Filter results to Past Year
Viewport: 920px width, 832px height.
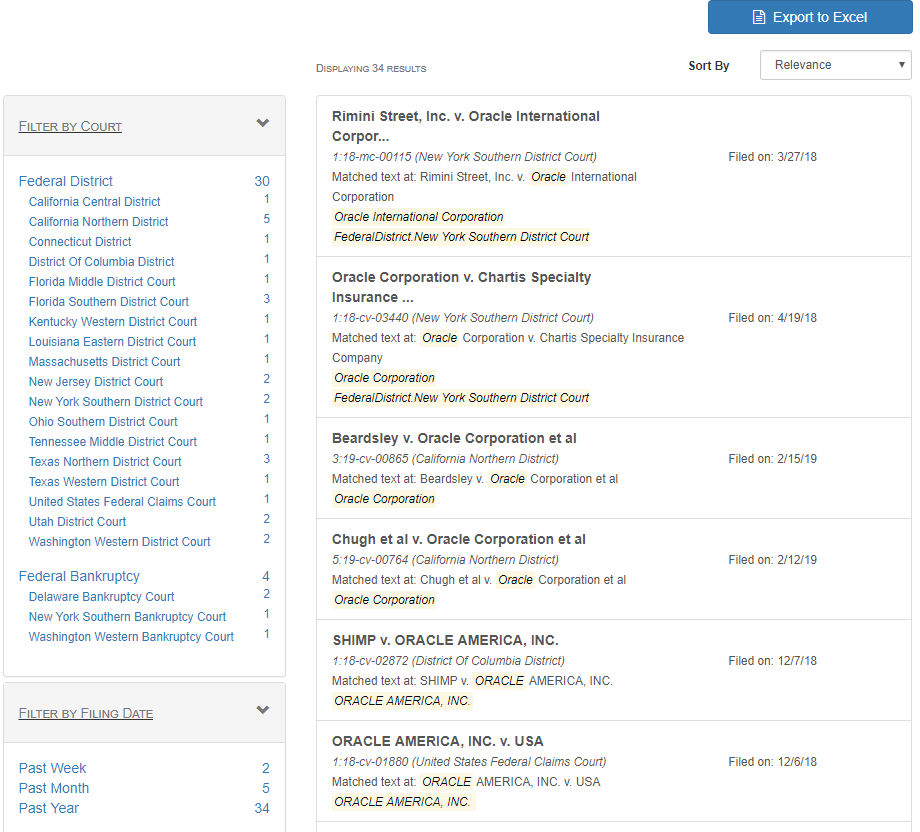(49, 808)
